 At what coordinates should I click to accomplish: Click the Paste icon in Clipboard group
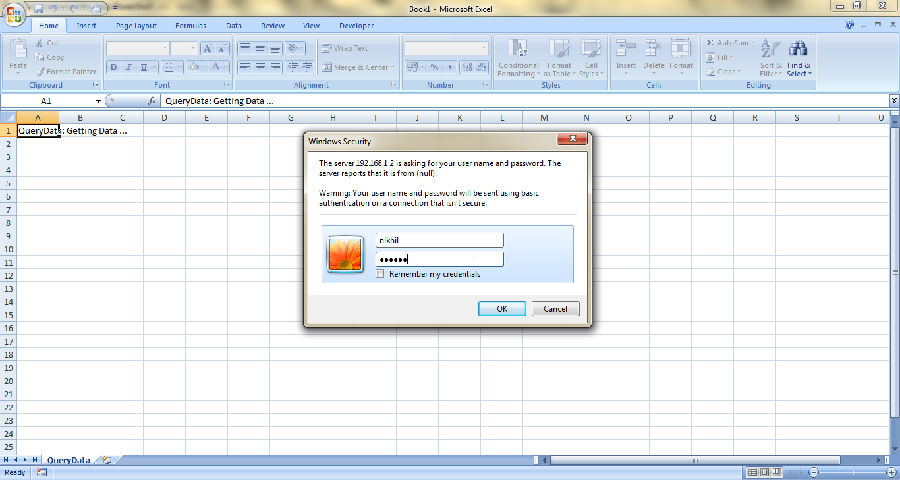[x=18, y=50]
